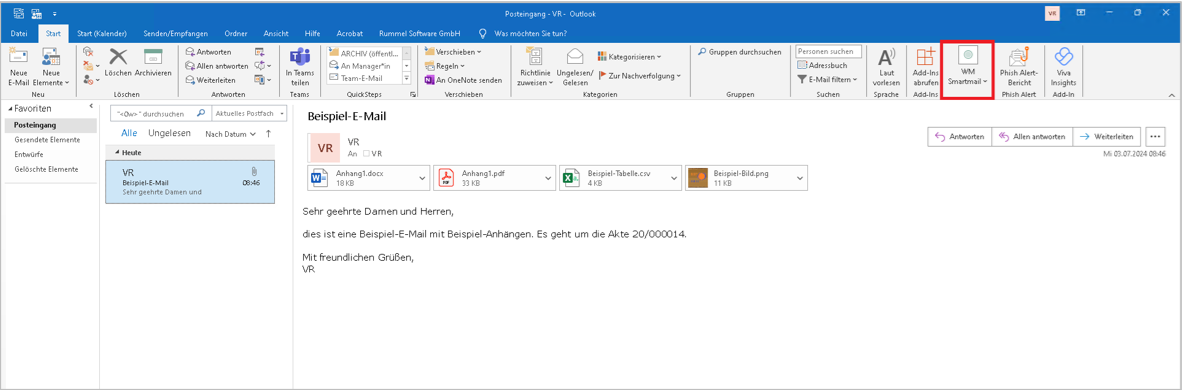Open the Nach Datum sort dropdown
This screenshot has height=390, width=1182.
tap(231, 134)
